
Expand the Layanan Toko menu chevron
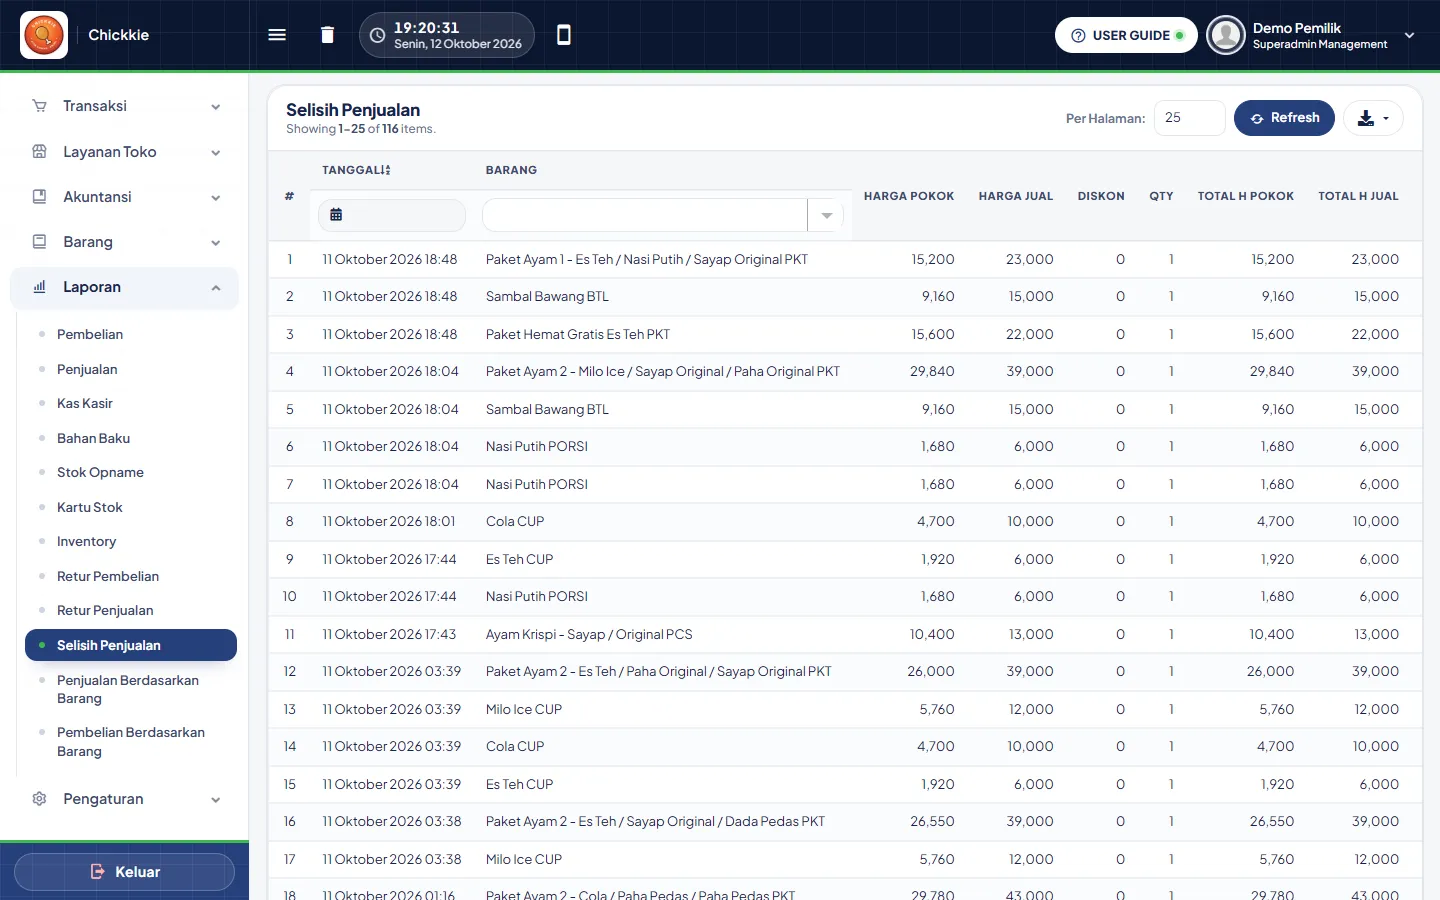point(216,153)
